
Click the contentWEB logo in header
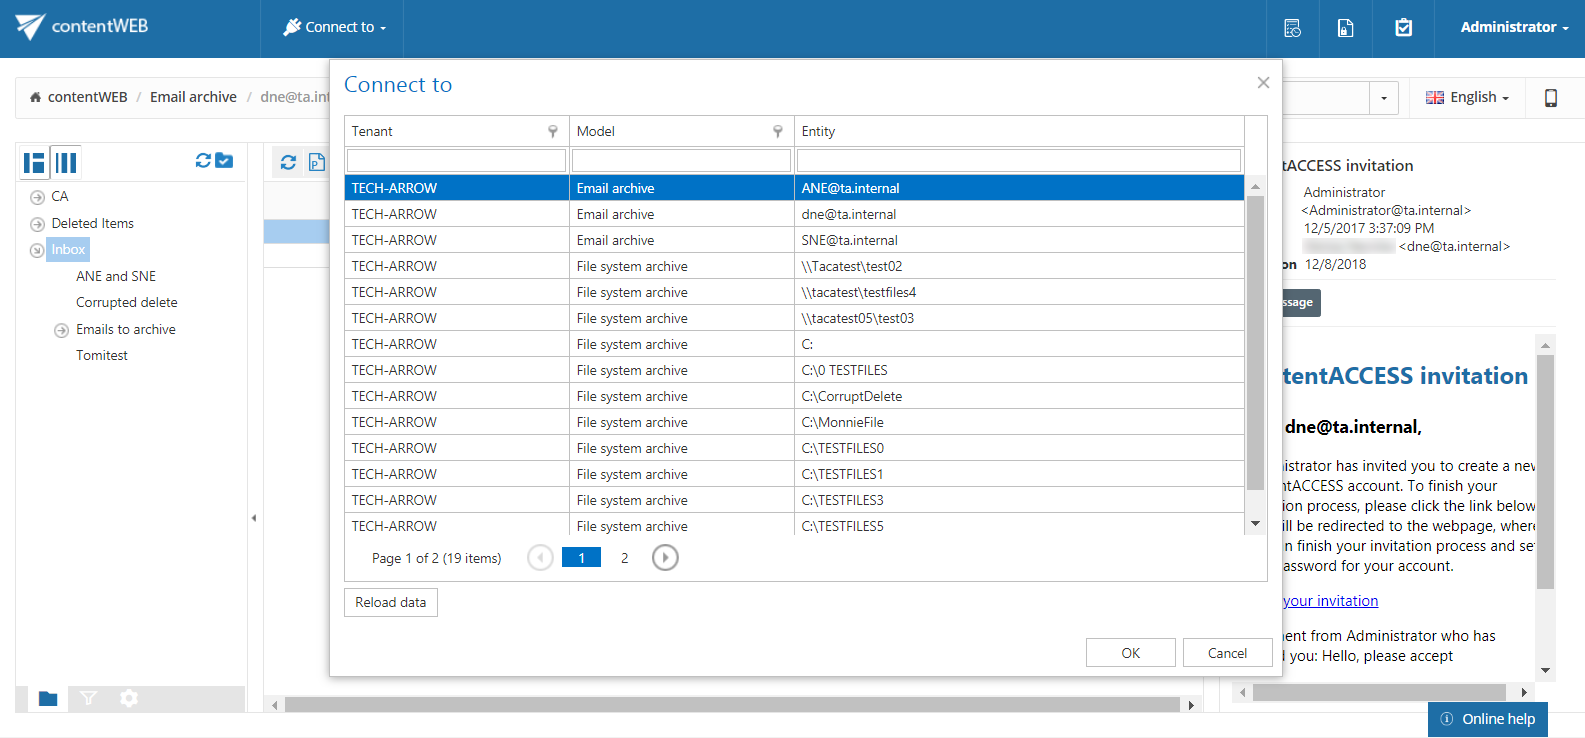tap(82, 27)
